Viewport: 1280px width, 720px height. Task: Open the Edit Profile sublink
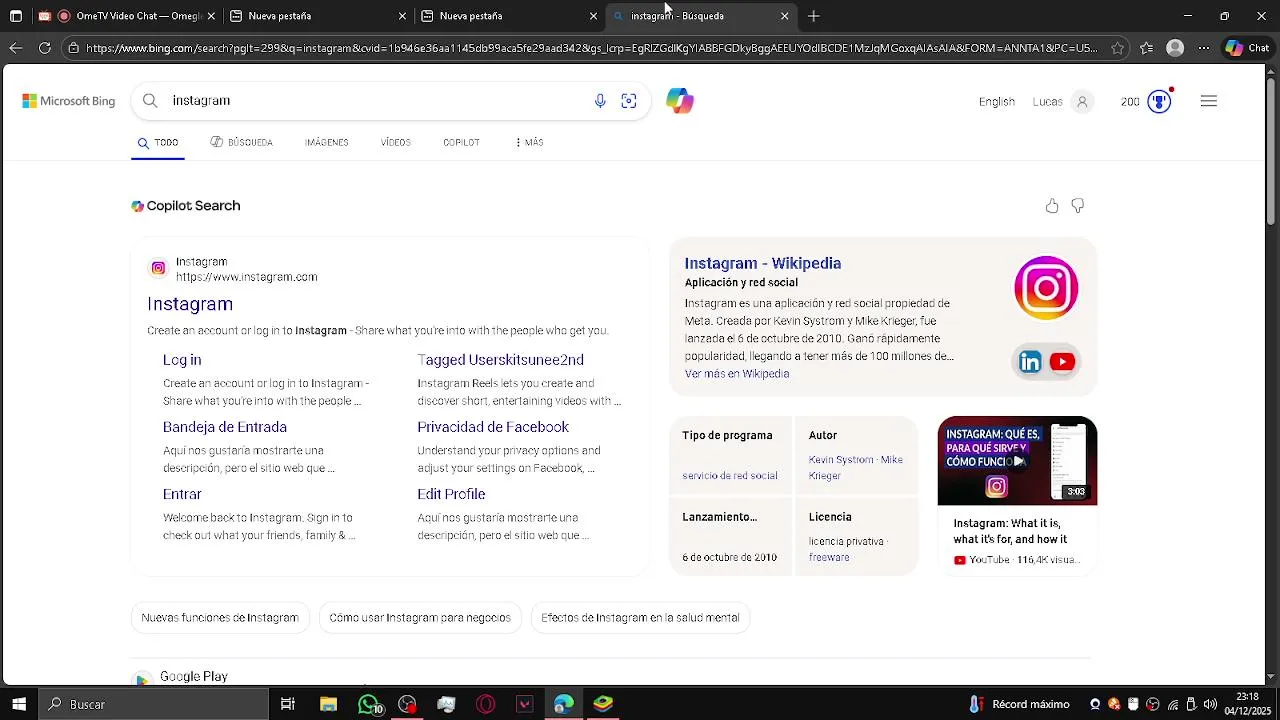[451, 494]
